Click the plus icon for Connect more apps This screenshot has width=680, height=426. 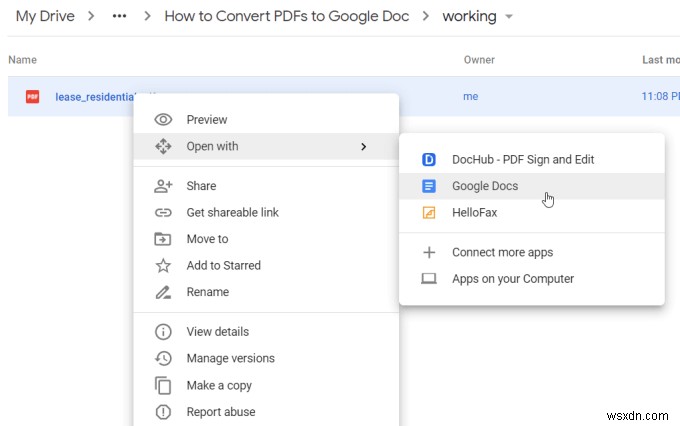[x=429, y=252]
